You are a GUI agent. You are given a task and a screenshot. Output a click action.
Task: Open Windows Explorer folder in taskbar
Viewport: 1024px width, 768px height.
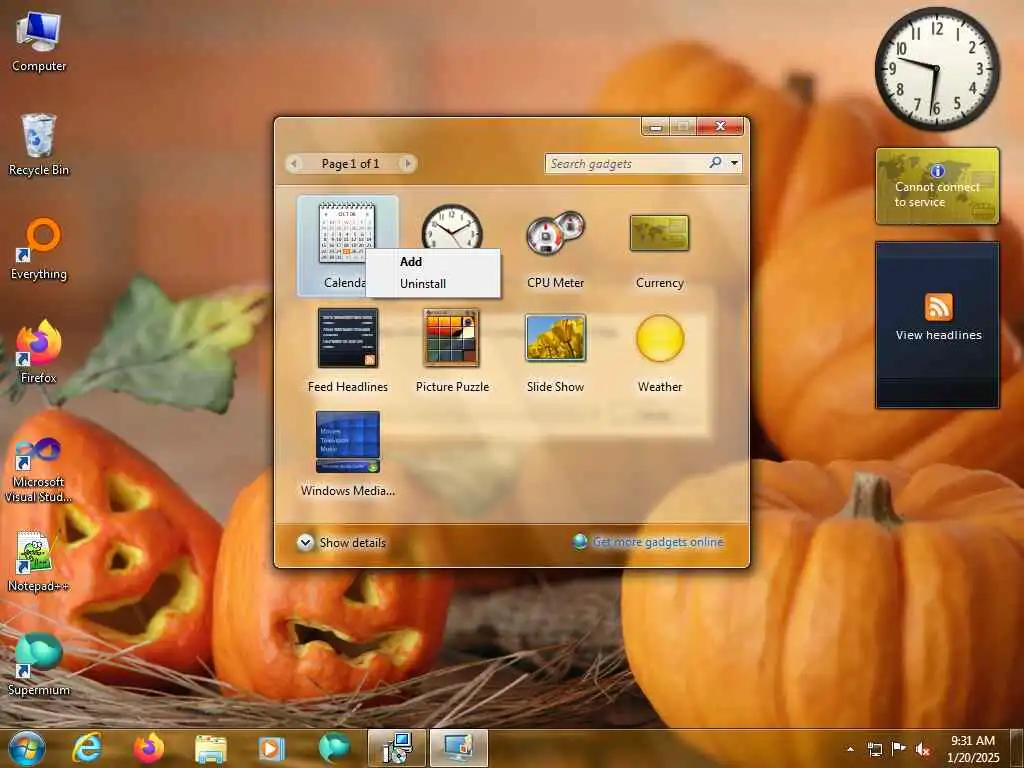click(211, 748)
